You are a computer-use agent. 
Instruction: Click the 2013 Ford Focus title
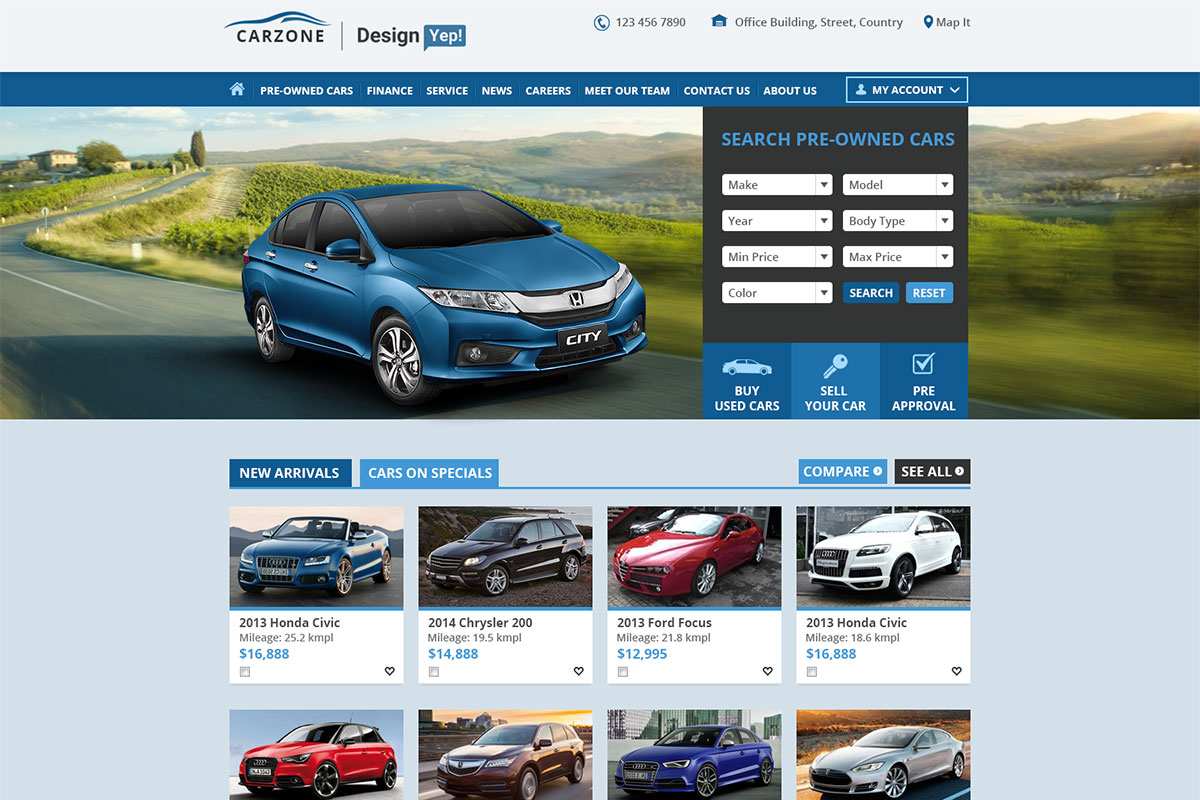664,622
